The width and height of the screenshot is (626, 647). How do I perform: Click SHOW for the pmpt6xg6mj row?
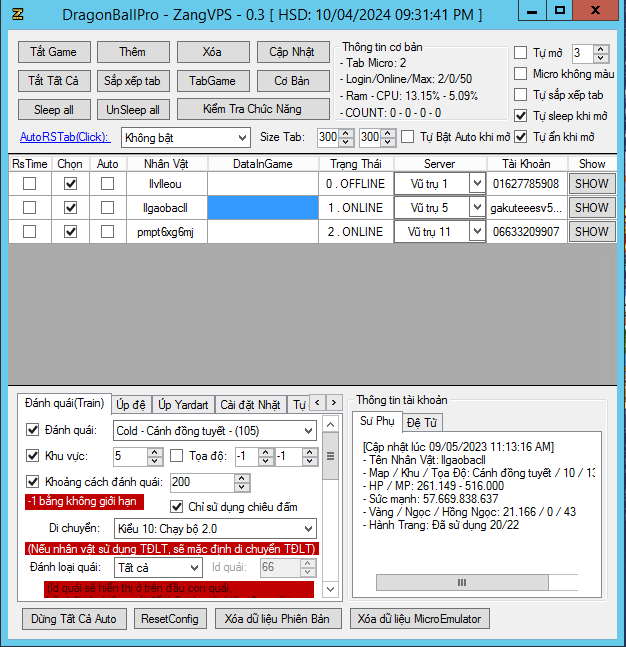pos(591,232)
